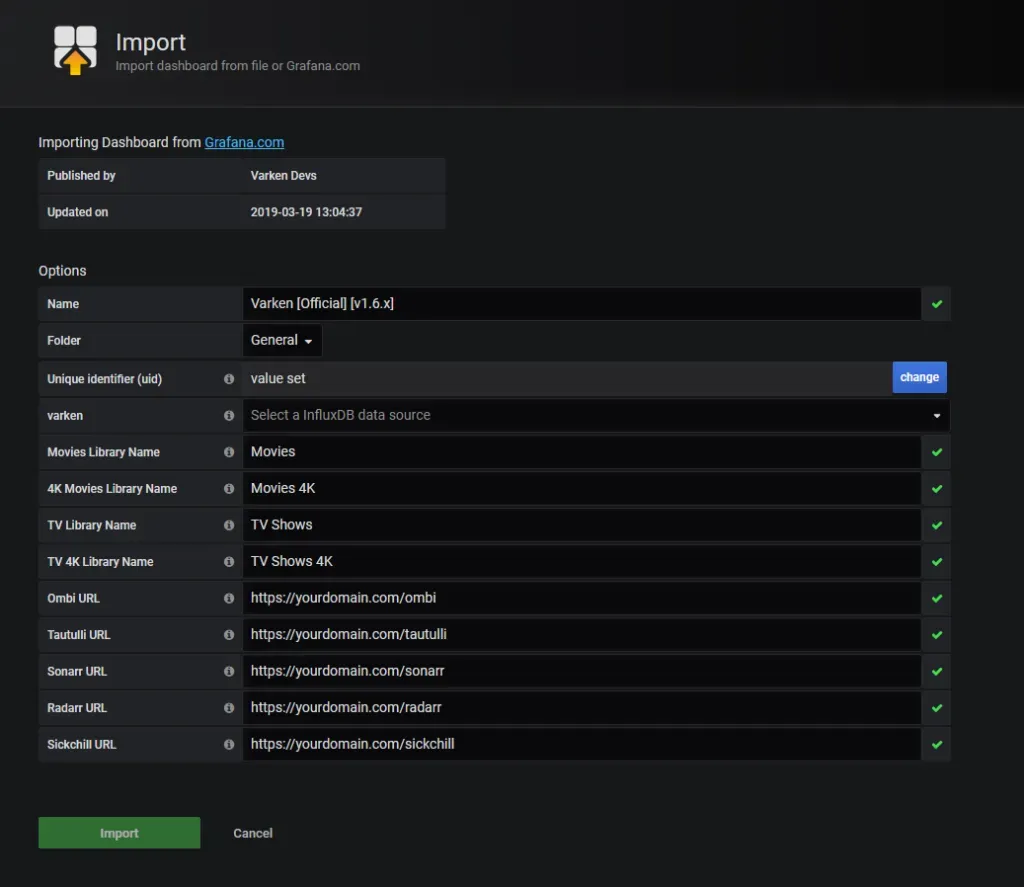1024x887 pixels.
Task: Click the Import dashboard header icon
Action: click(x=75, y=50)
